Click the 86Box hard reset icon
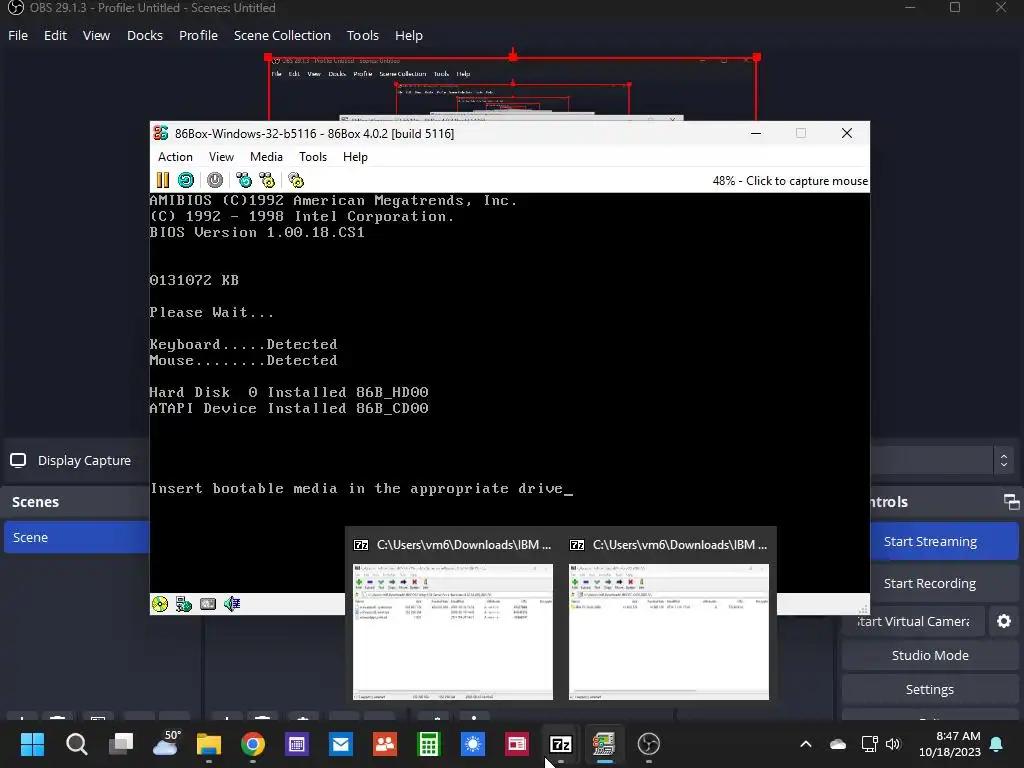The width and height of the screenshot is (1024, 768). click(186, 180)
